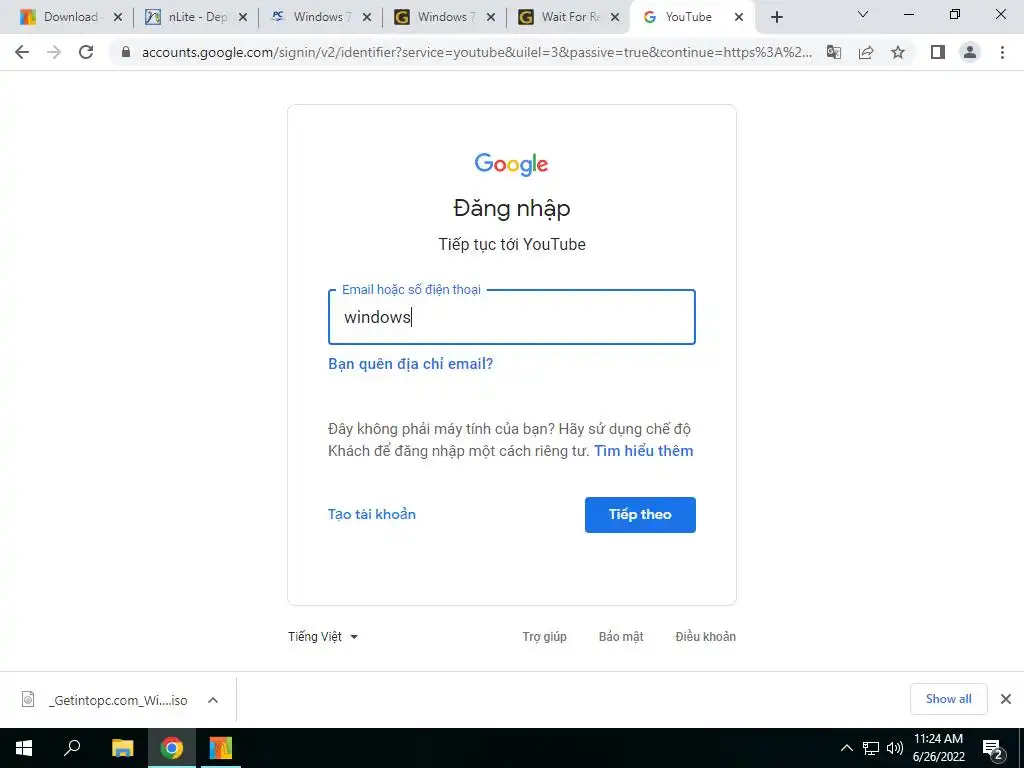Open File Explorer from the taskbar
The image size is (1024, 768).
pos(122,748)
